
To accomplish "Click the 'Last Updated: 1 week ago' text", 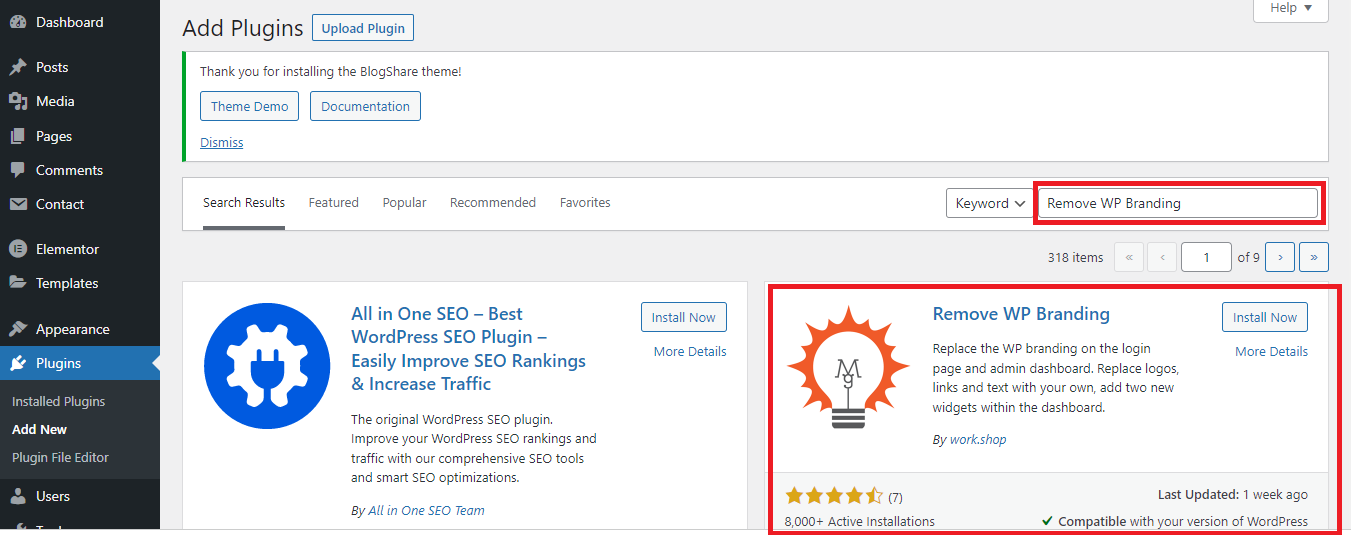I will coord(1233,494).
